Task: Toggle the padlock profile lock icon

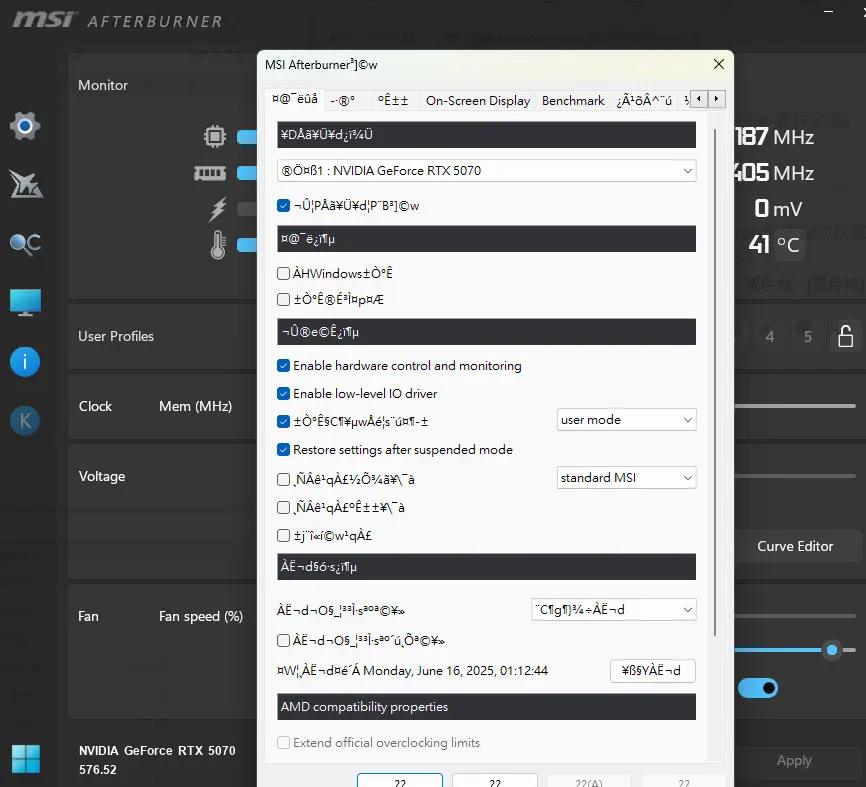Action: coord(846,336)
